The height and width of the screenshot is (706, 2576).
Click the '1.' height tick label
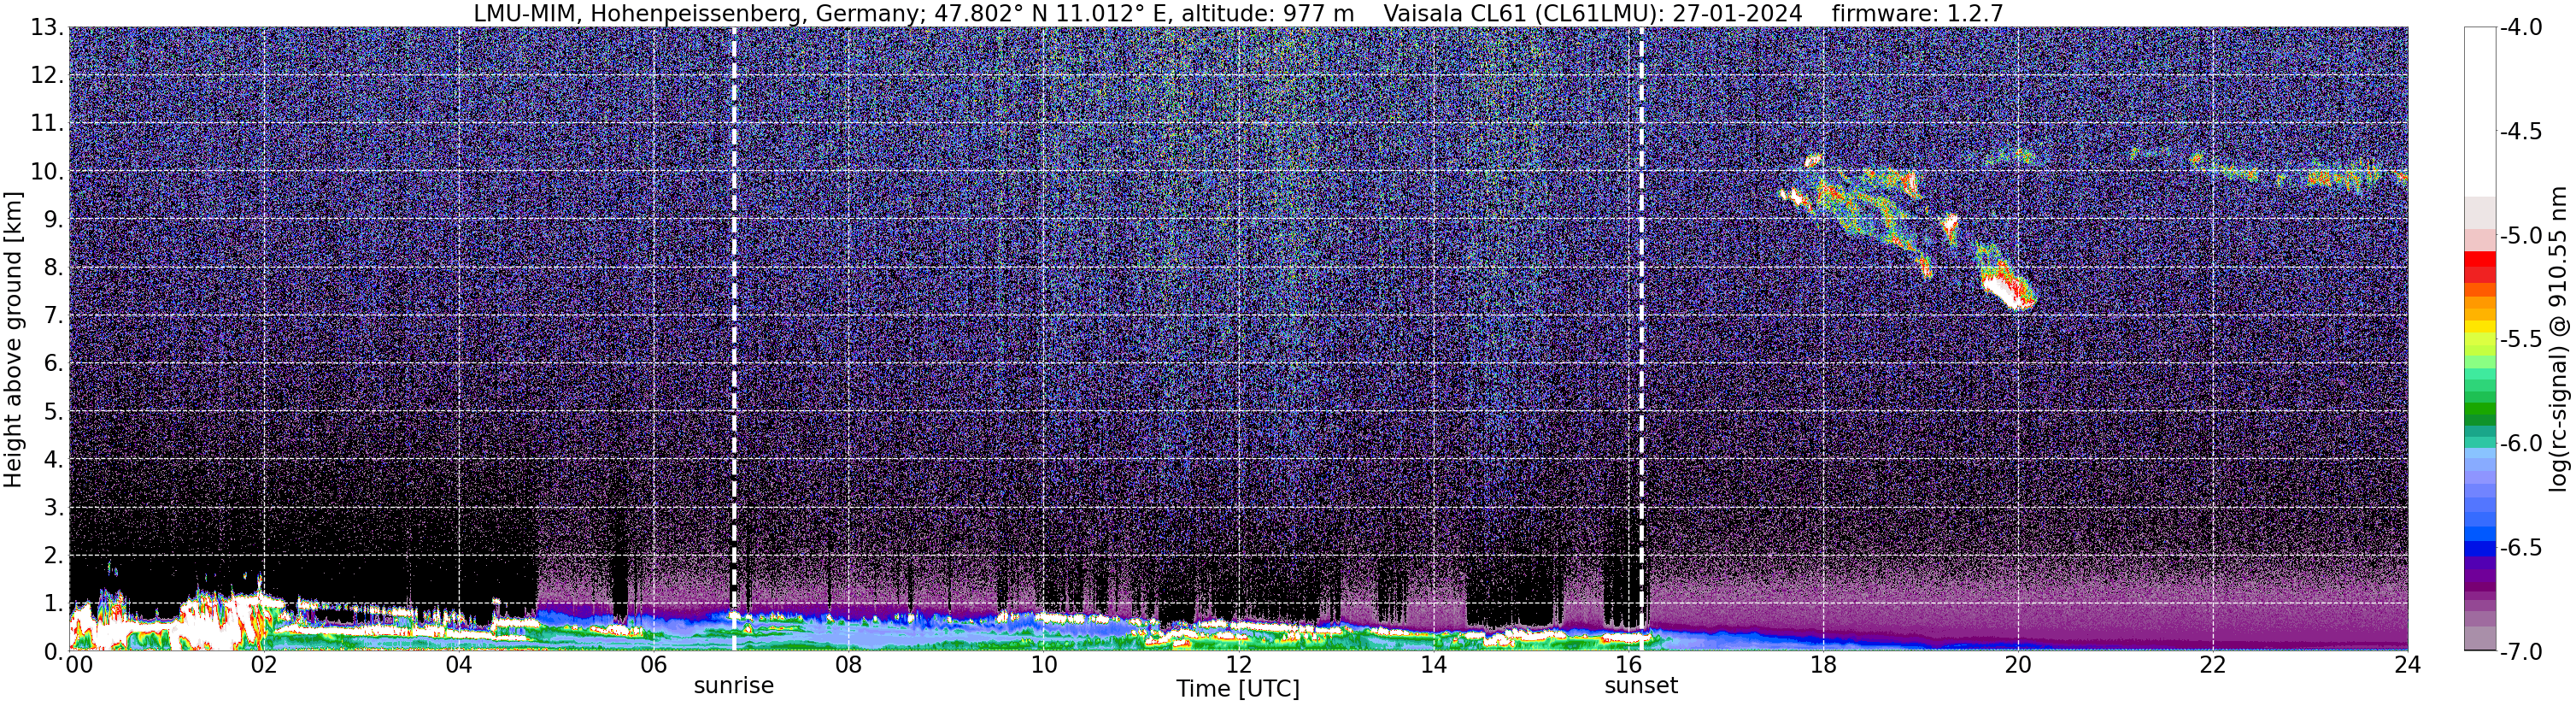click(x=53, y=604)
